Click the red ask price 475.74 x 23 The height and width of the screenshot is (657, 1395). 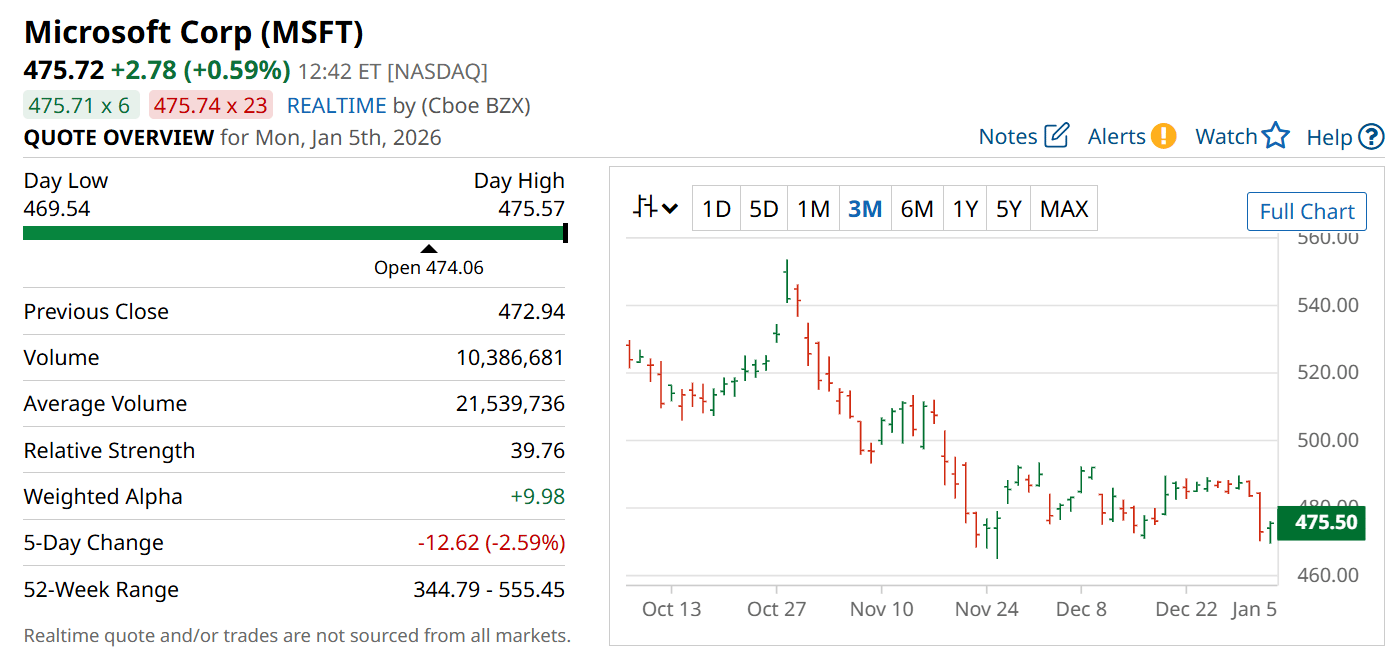(x=211, y=106)
